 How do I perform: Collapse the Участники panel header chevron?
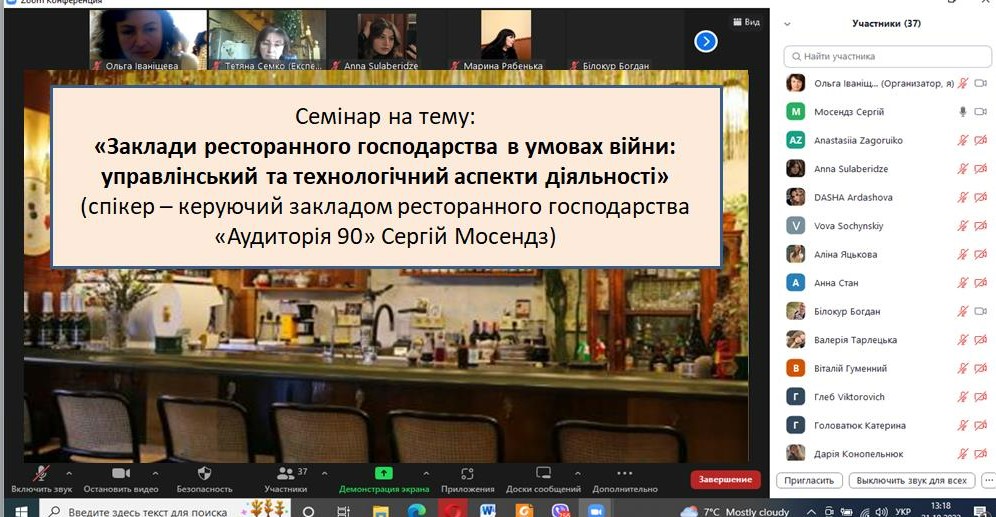tap(787, 23)
